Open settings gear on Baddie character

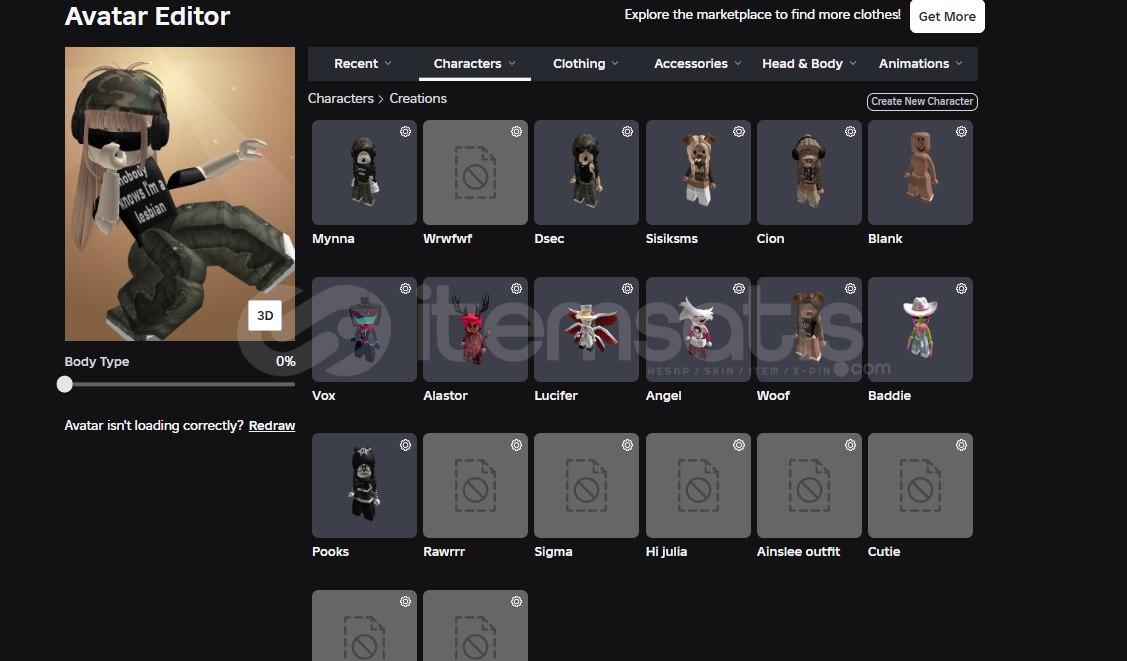pyautogui.click(x=961, y=288)
